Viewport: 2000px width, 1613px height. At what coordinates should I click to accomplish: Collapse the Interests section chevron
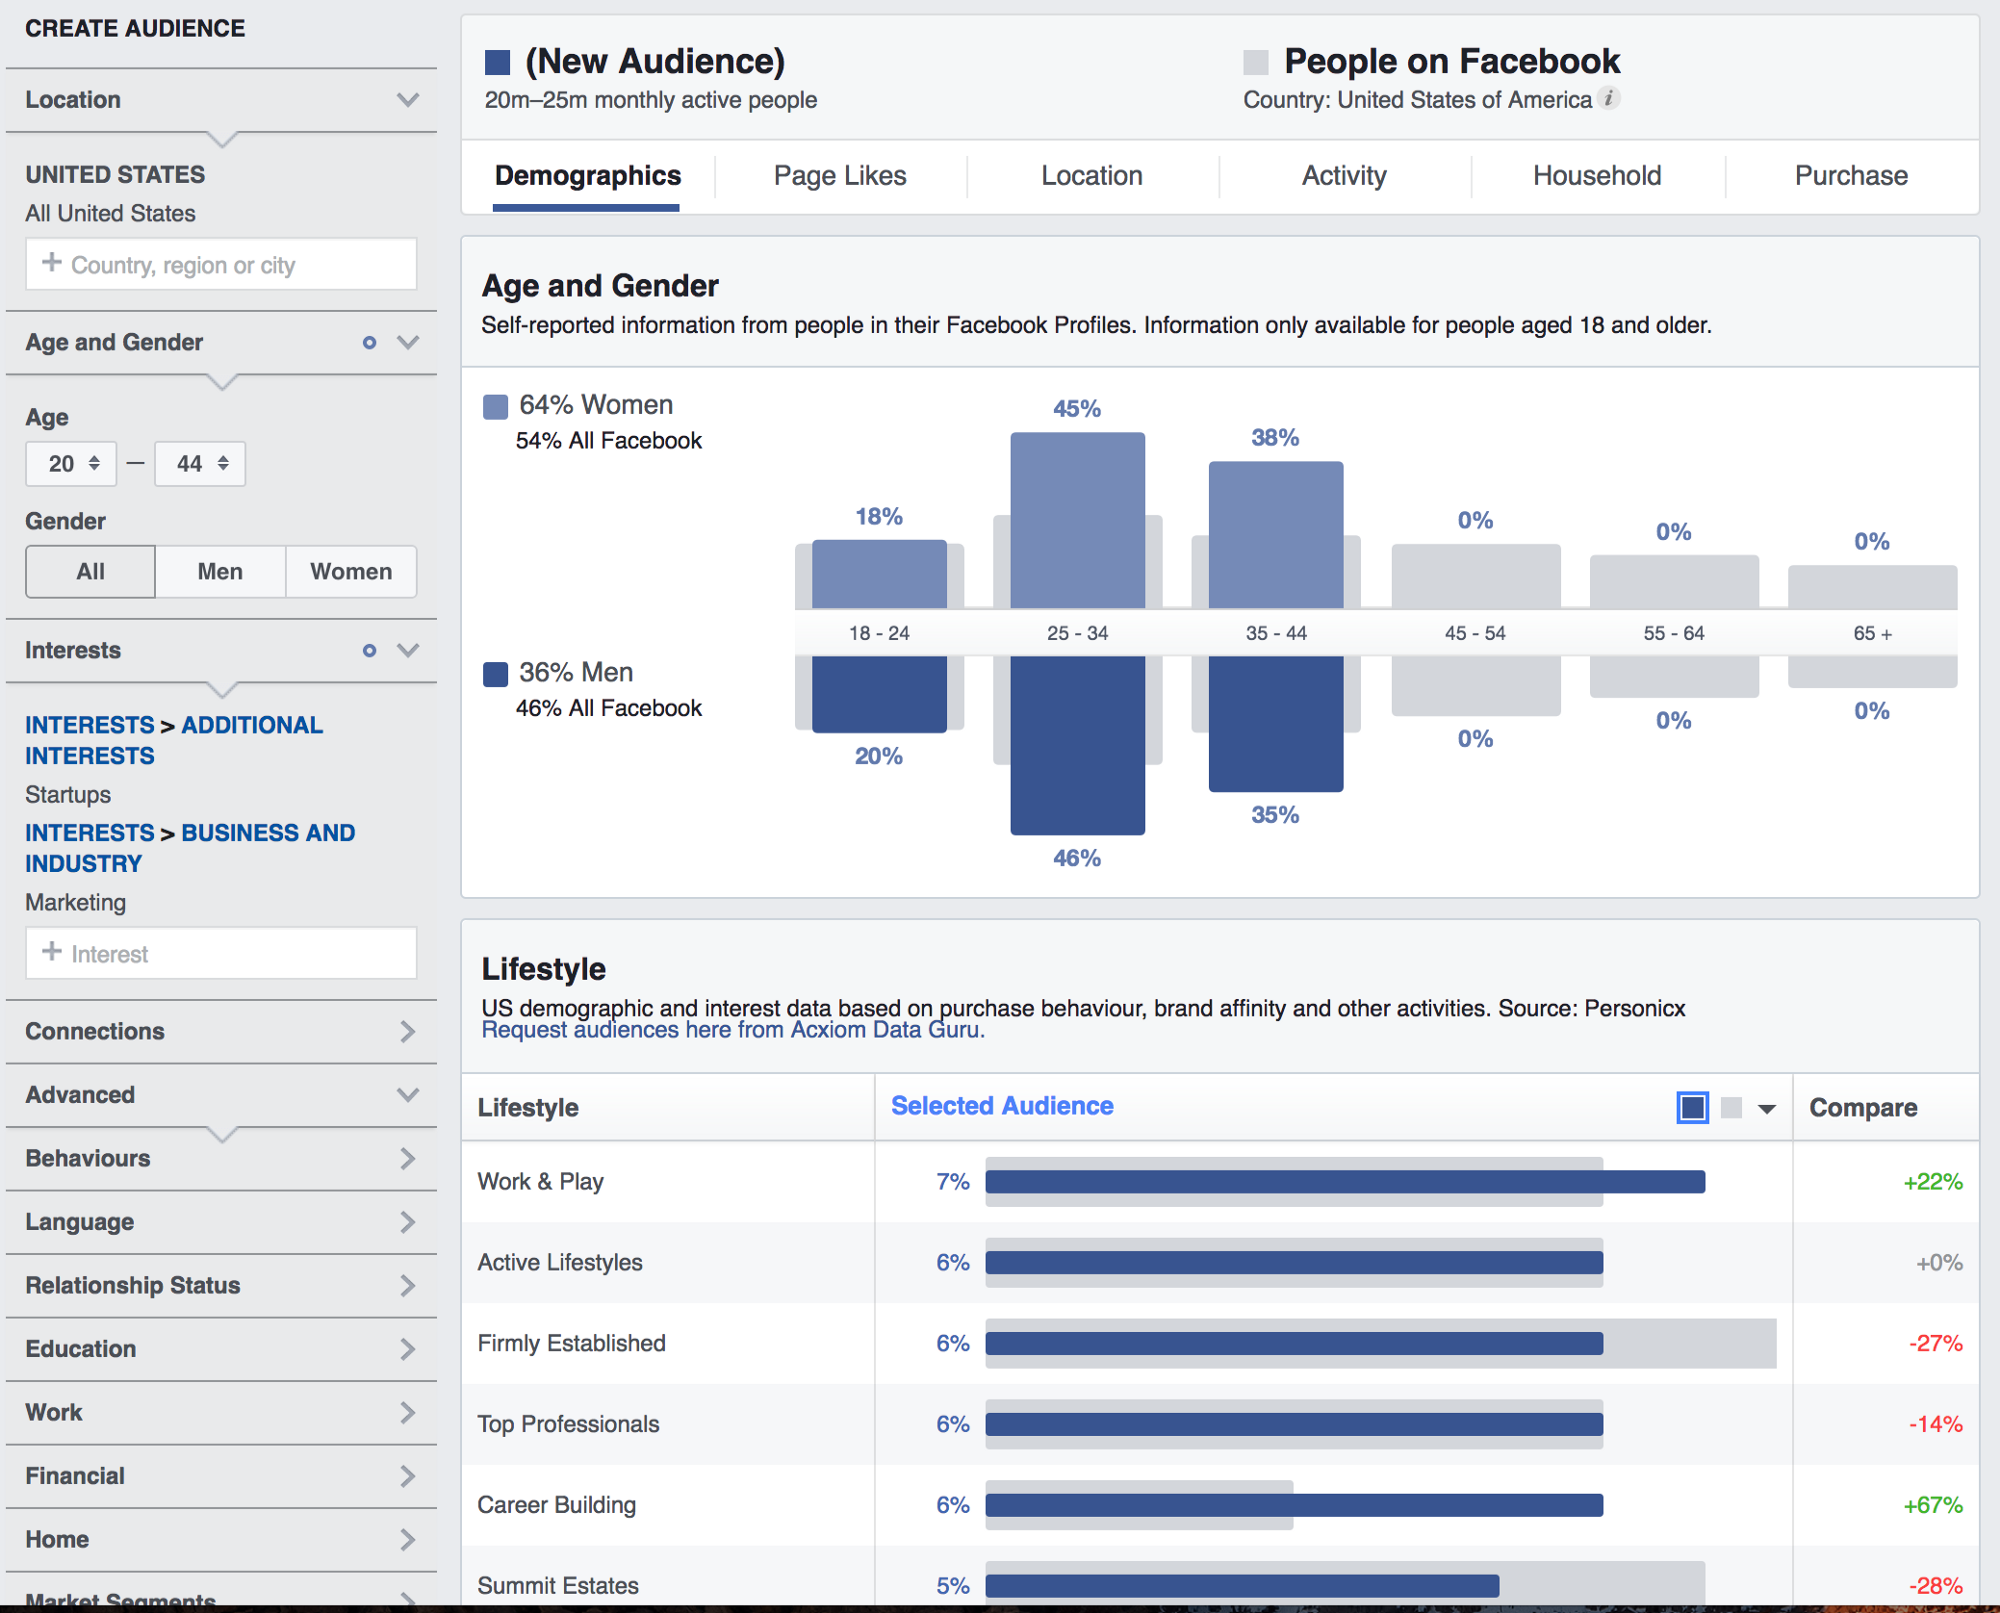click(407, 650)
